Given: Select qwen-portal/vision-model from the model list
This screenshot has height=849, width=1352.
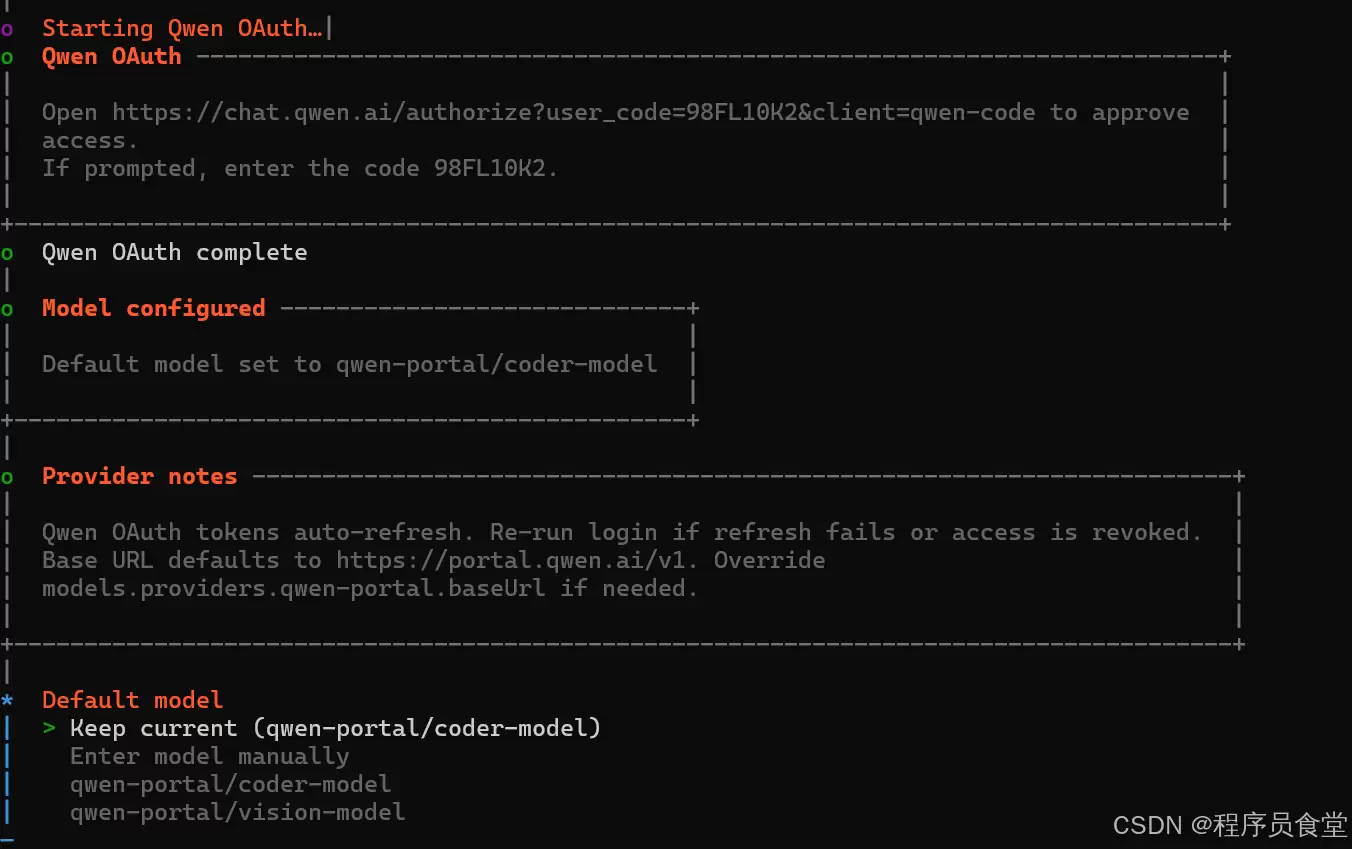Looking at the screenshot, I should tap(237, 812).
